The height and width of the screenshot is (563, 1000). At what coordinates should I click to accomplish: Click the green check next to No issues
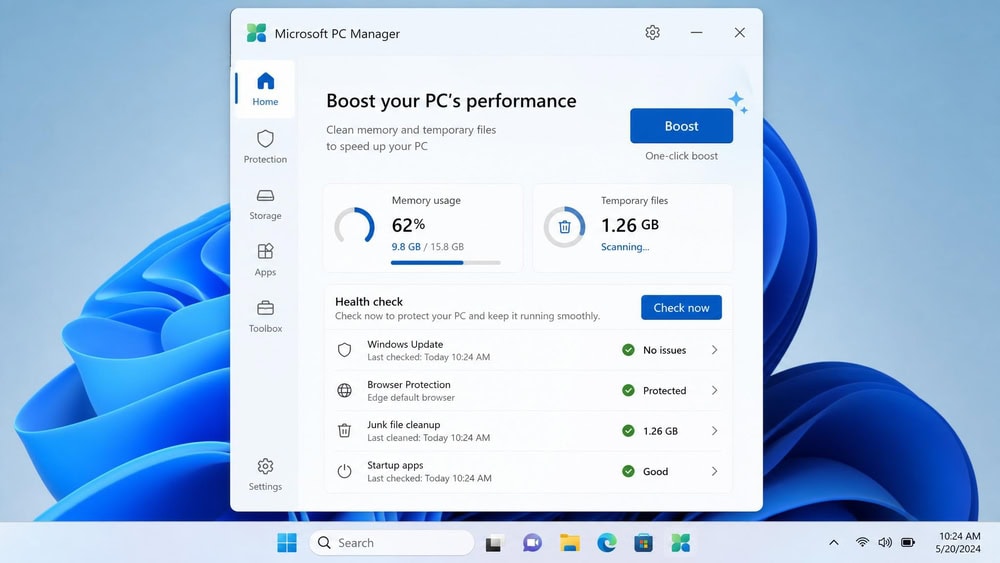pos(628,349)
